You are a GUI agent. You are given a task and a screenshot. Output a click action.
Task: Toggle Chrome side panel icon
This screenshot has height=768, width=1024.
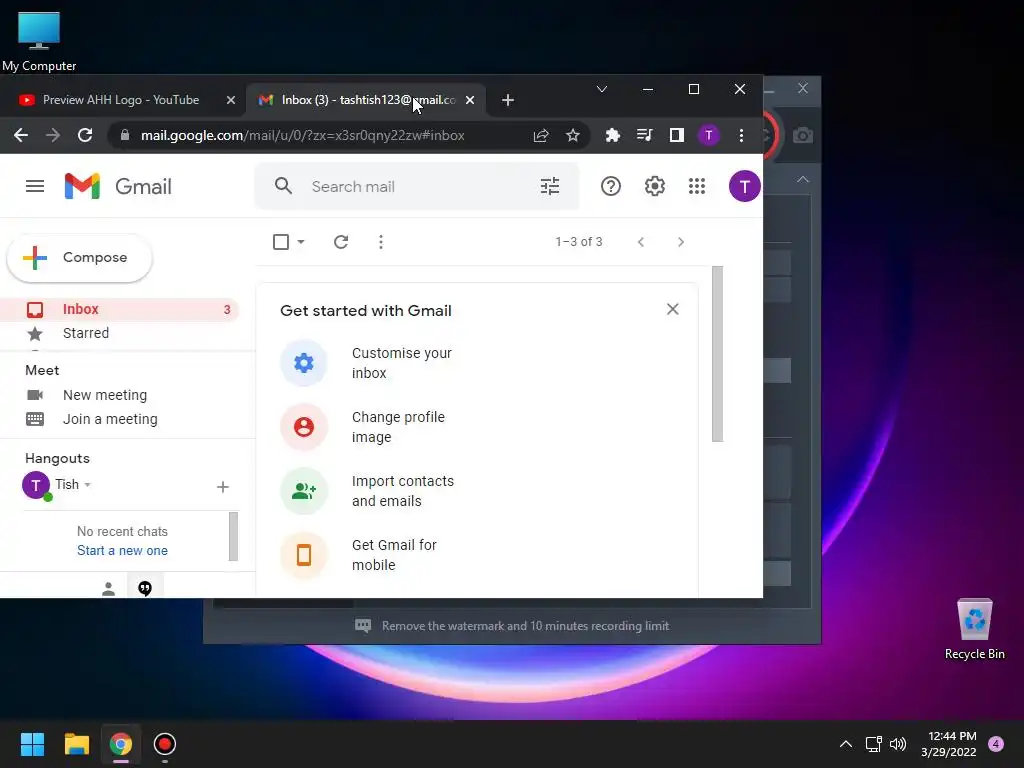tap(677, 135)
